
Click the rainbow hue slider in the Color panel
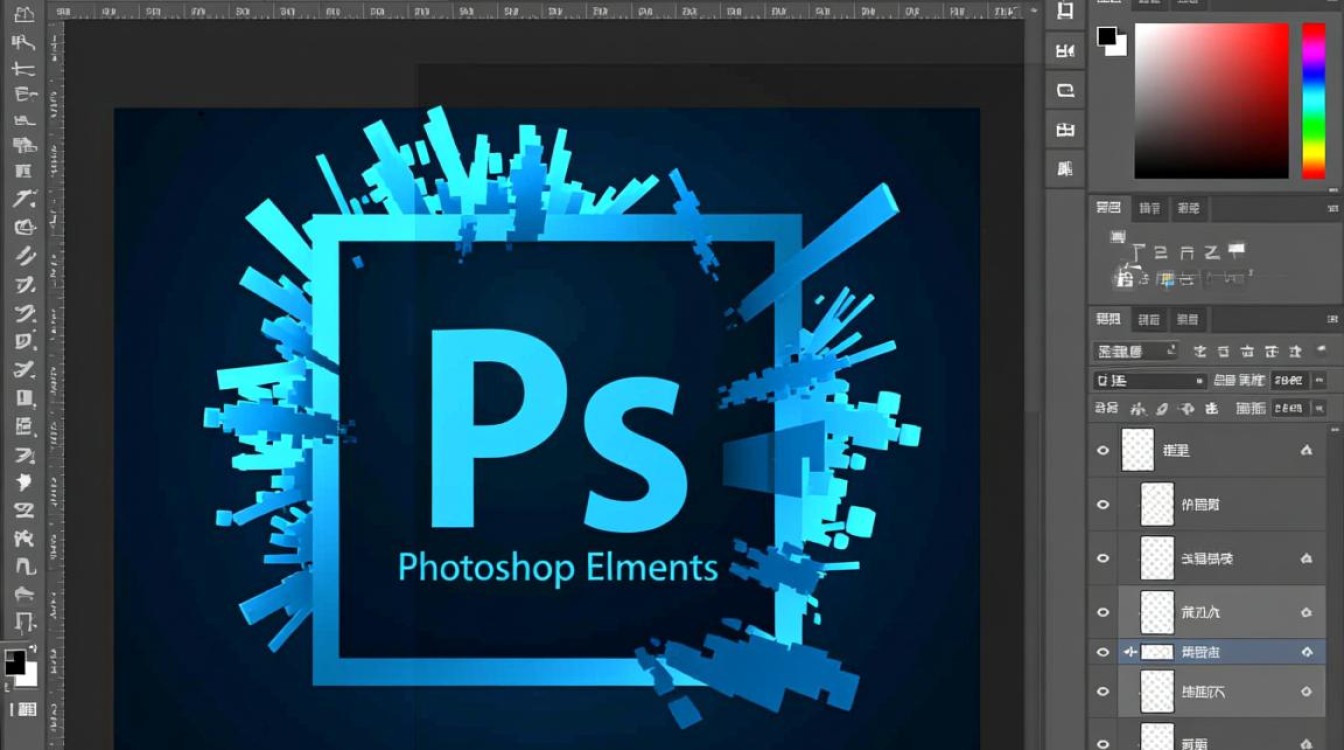coord(1313,101)
